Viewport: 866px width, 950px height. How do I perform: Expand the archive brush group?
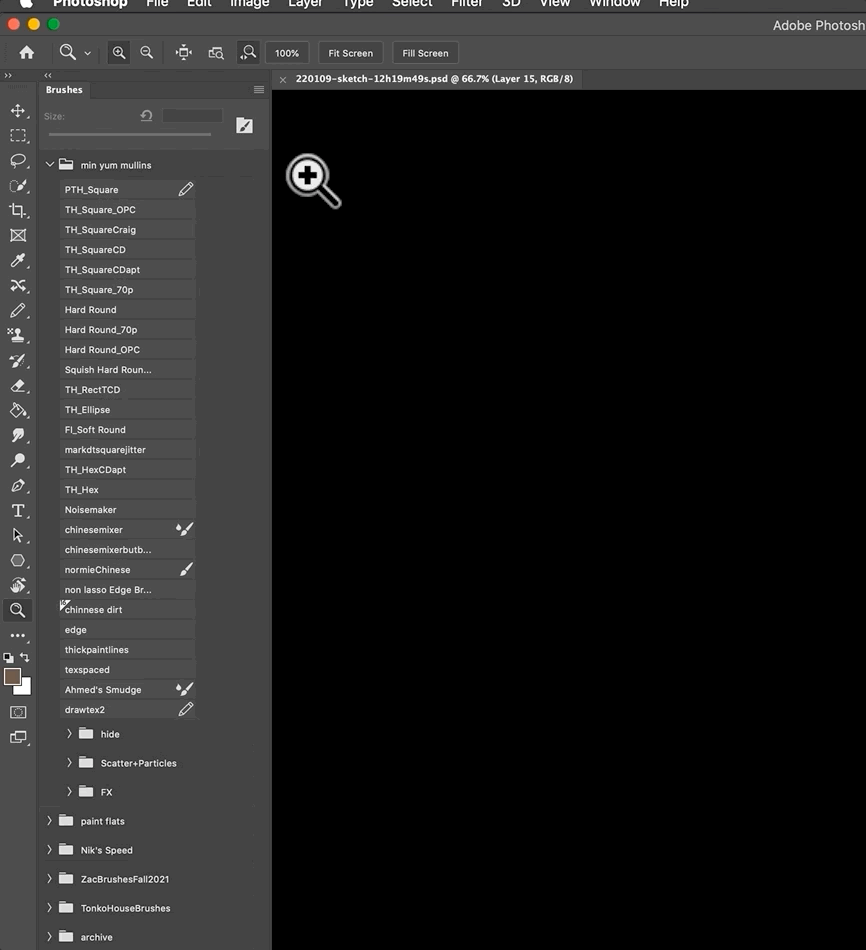point(49,937)
